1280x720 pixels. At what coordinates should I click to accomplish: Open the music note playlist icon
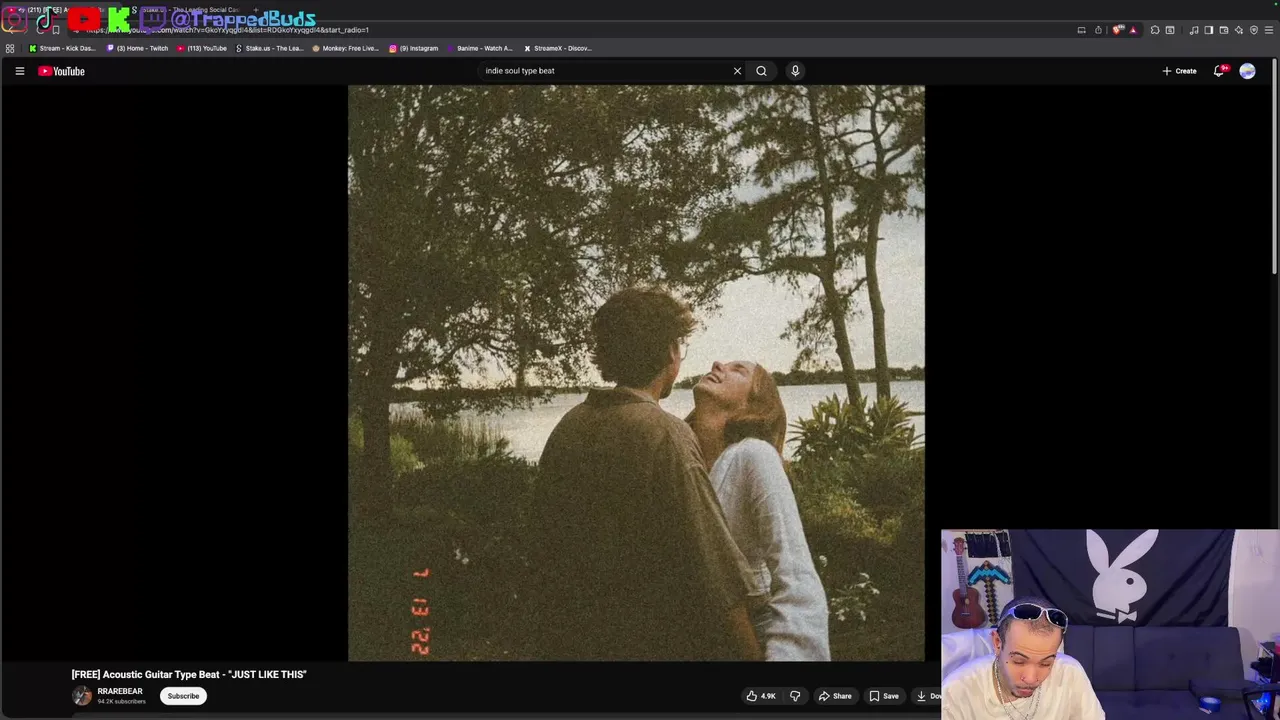1194,30
